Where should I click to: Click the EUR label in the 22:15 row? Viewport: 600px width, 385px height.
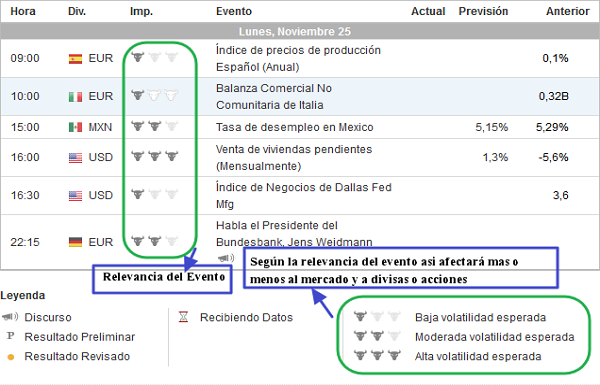pos(101,242)
